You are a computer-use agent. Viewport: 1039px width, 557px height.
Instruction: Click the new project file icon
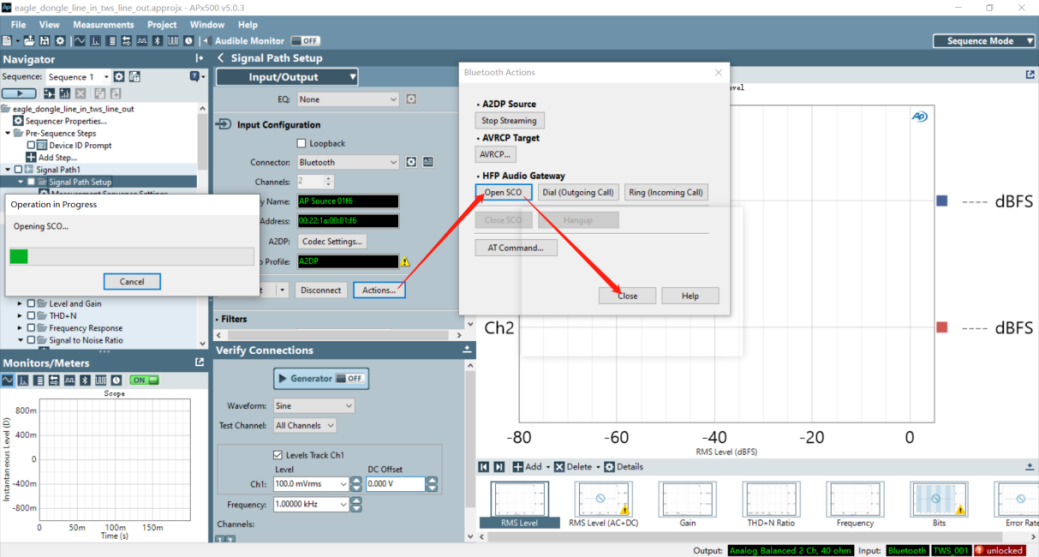pos(7,41)
